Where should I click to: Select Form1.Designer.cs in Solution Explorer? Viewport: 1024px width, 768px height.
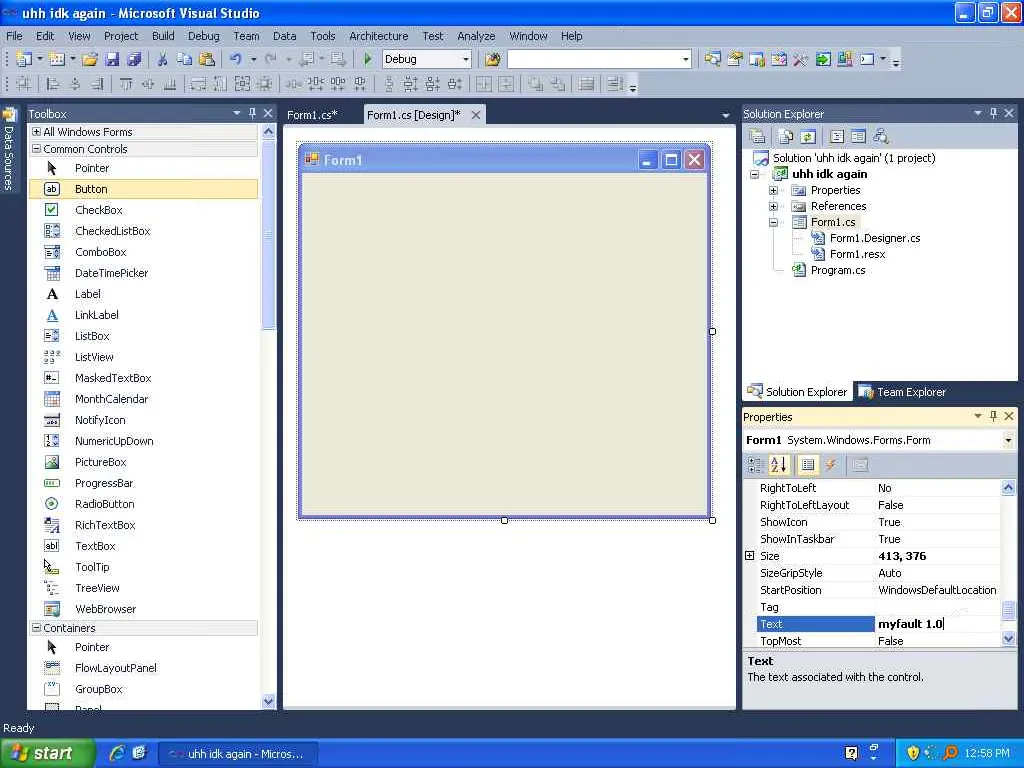tap(875, 238)
